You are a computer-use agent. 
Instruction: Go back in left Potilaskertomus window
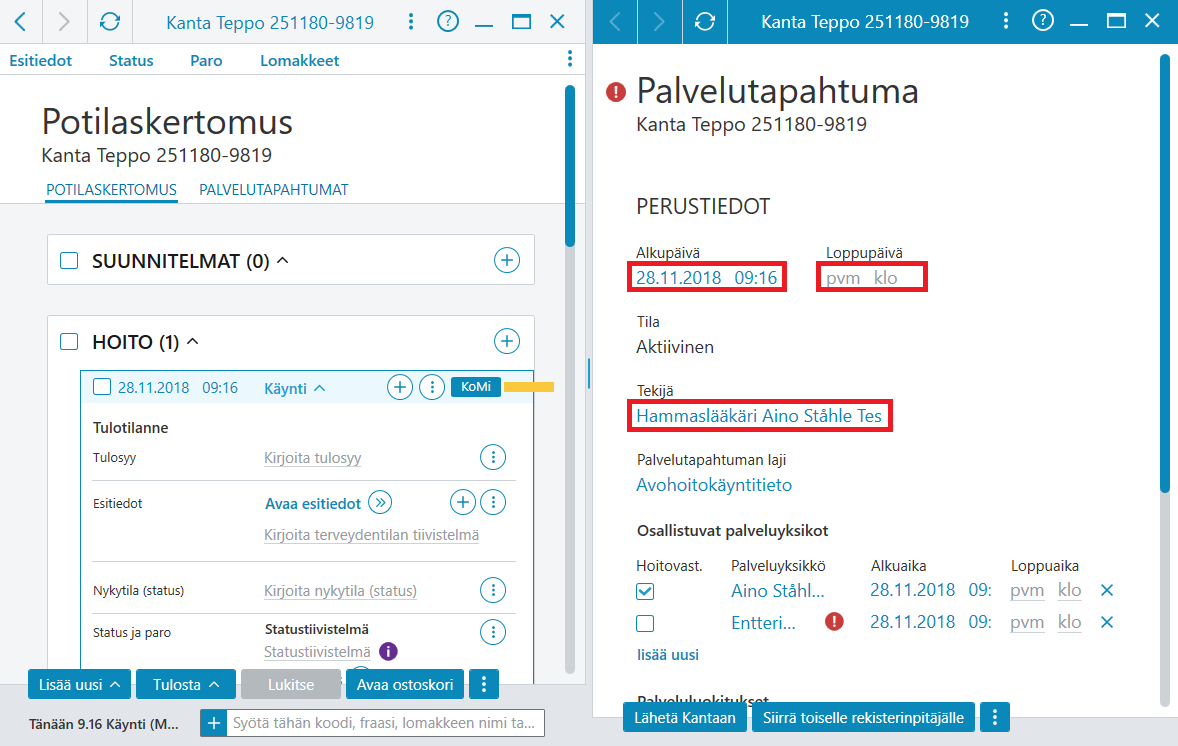(20, 22)
